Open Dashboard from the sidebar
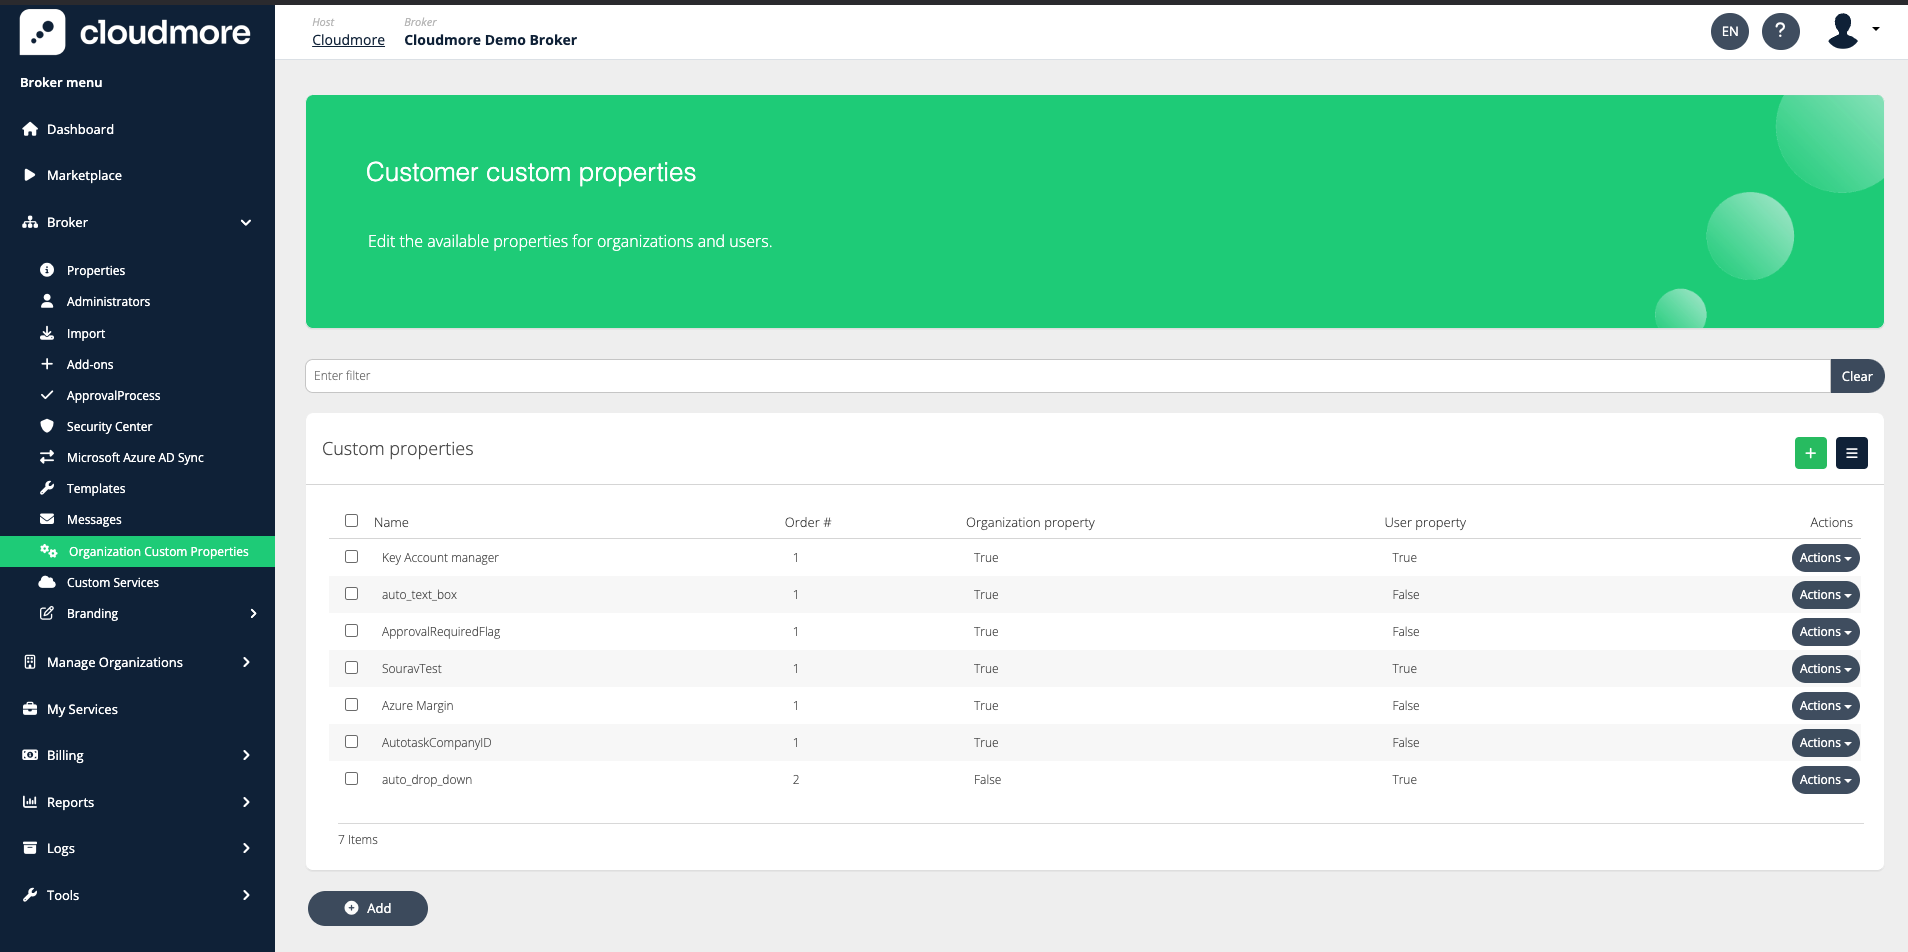Viewport: 1908px width, 952px height. [80, 129]
